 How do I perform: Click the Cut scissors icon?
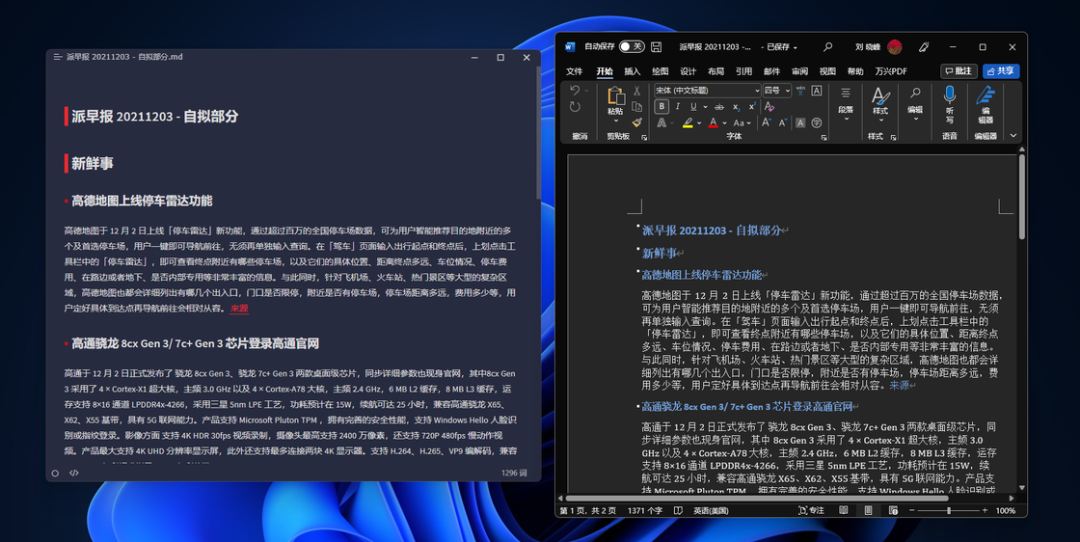click(x=637, y=91)
